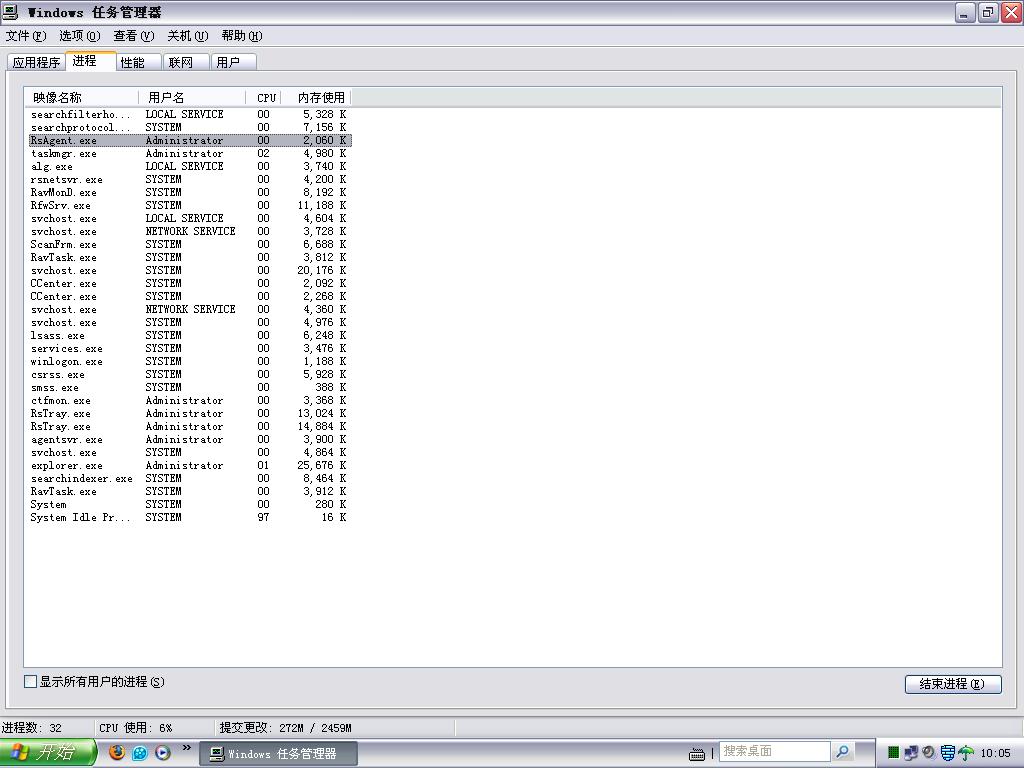This screenshot has width=1024, height=768.
Task: Select the RsAgent.exe process row
Action: [189, 140]
